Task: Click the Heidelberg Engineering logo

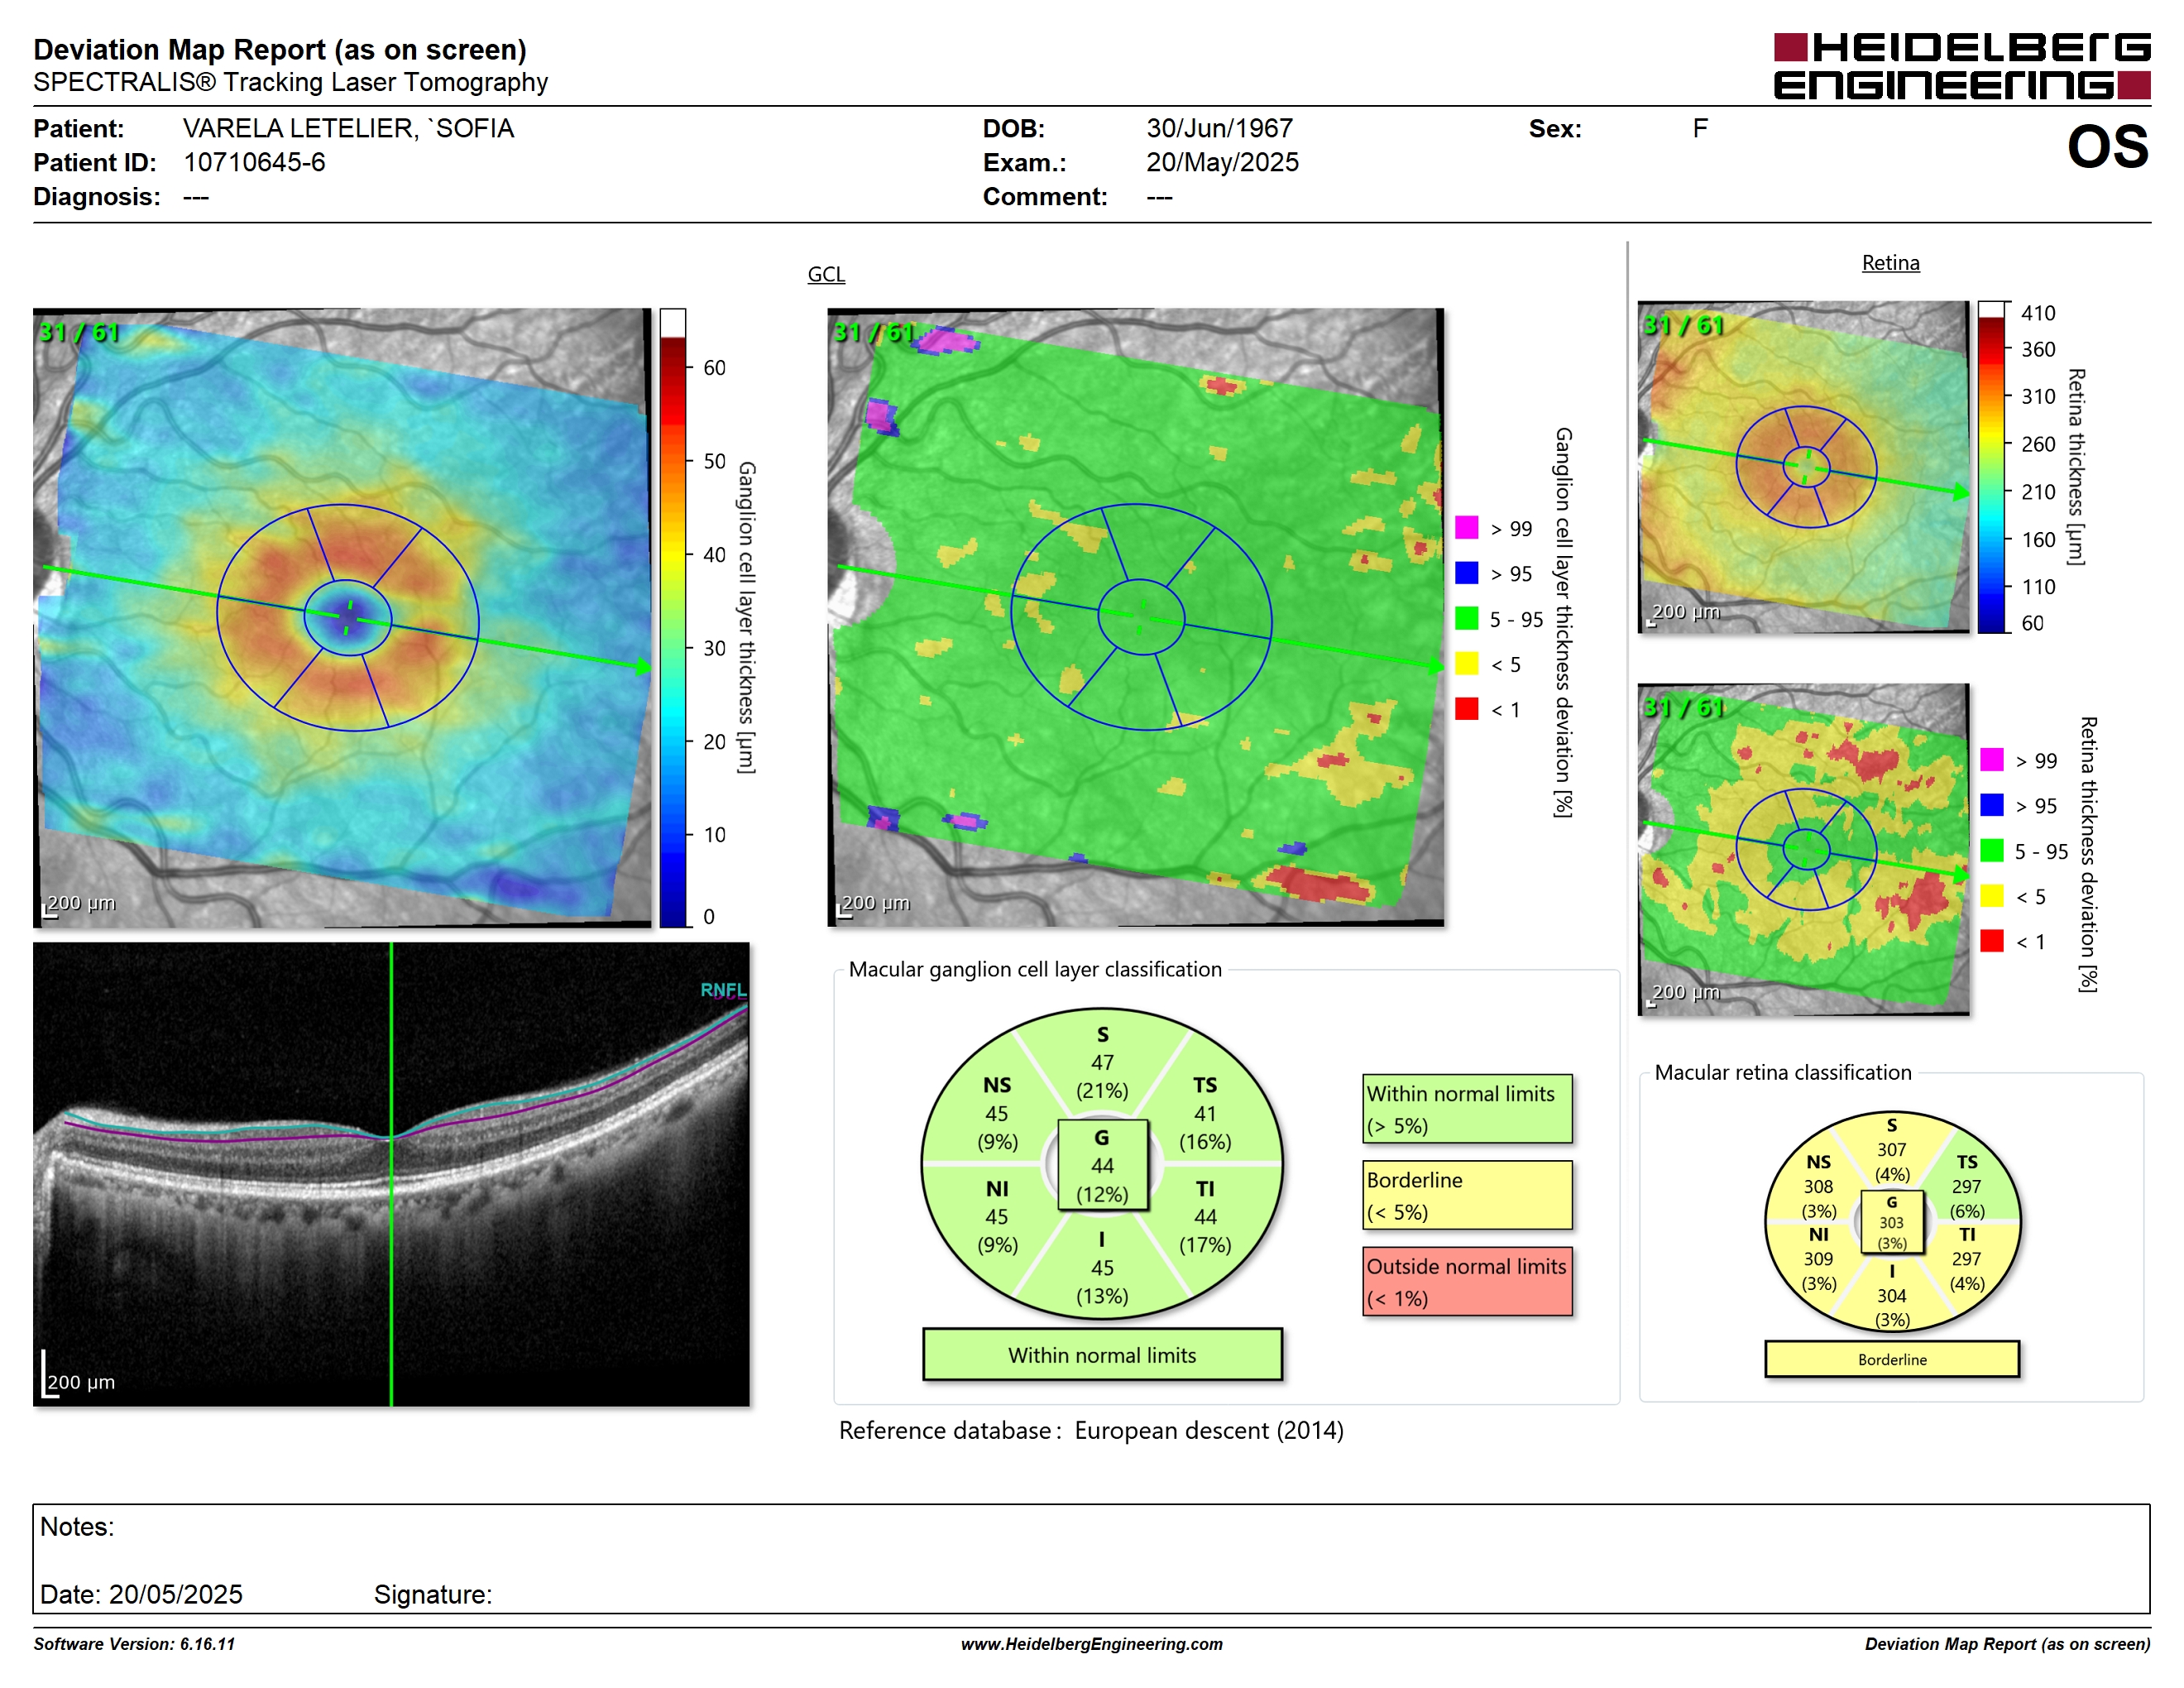Action: click(x=1961, y=66)
